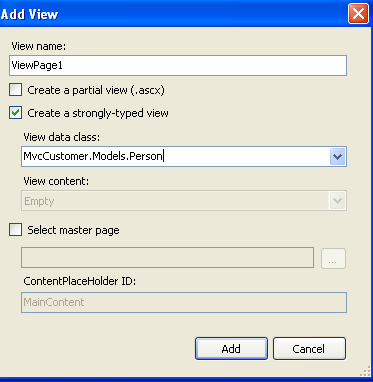Enable Create a partial view (.ascx) checkbox

point(15,90)
